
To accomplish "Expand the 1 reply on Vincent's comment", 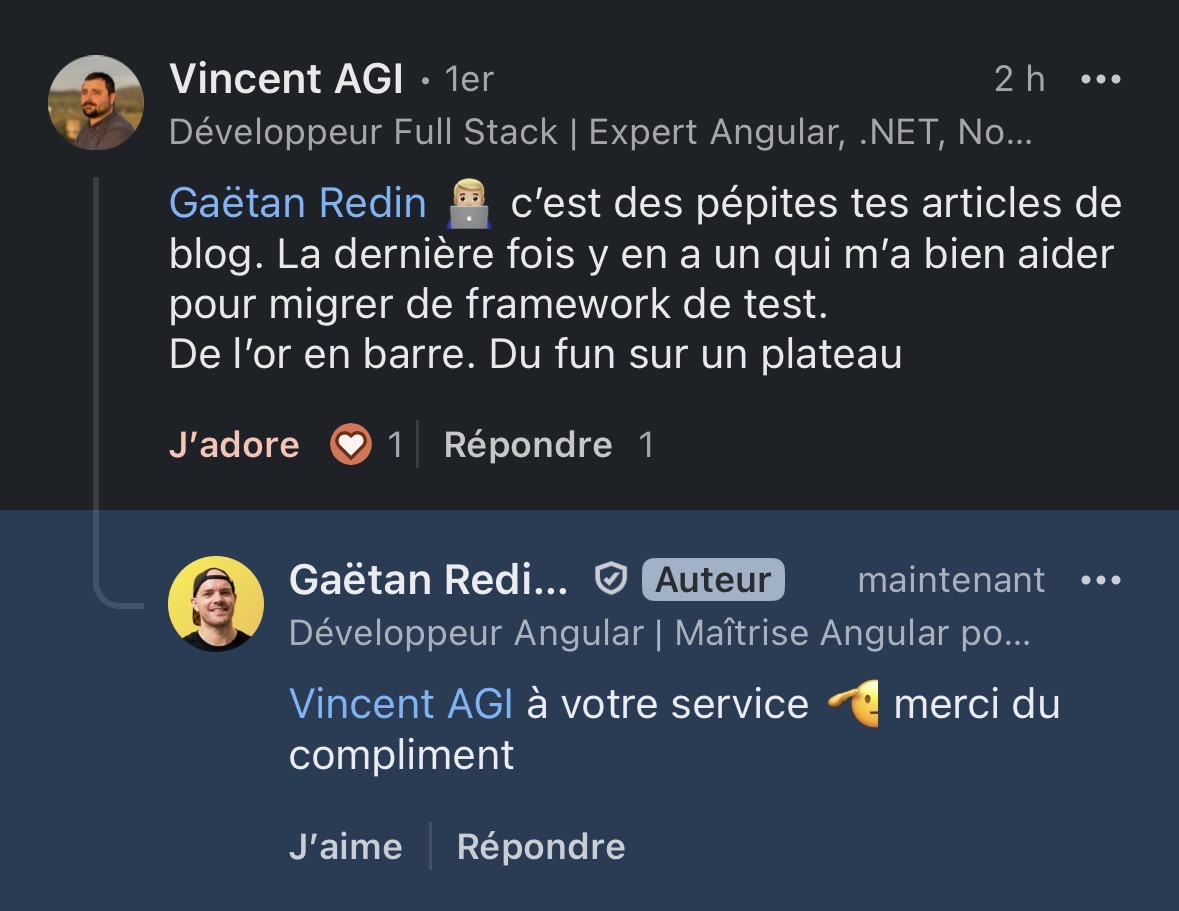I will pos(648,444).
